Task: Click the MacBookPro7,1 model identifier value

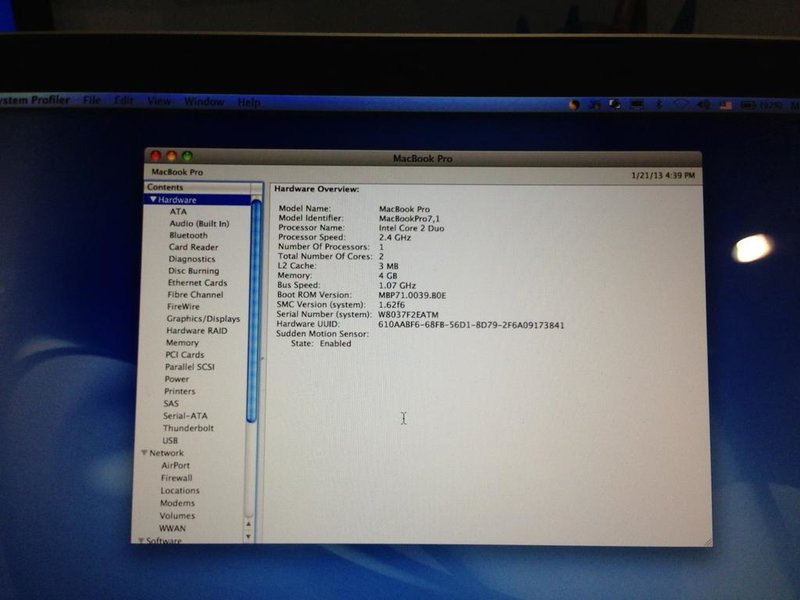Action: tap(409, 218)
